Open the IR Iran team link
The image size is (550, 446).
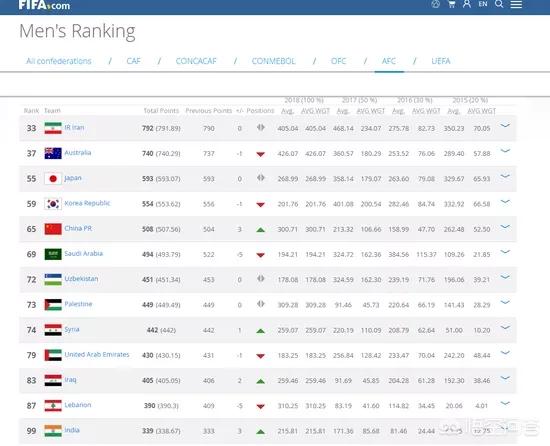tap(74, 127)
